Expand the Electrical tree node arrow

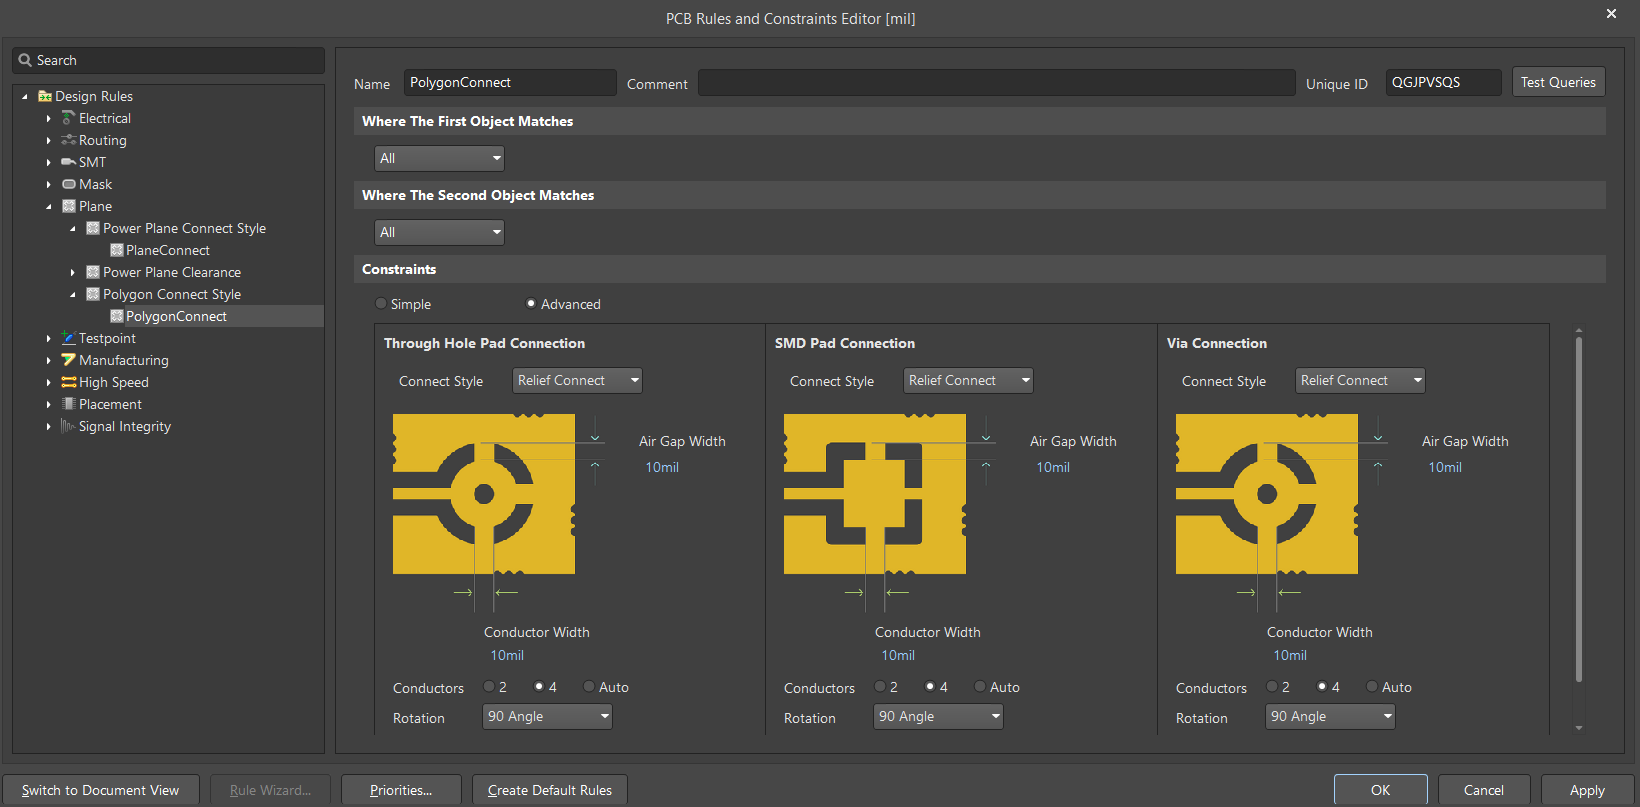click(x=48, y=118)
